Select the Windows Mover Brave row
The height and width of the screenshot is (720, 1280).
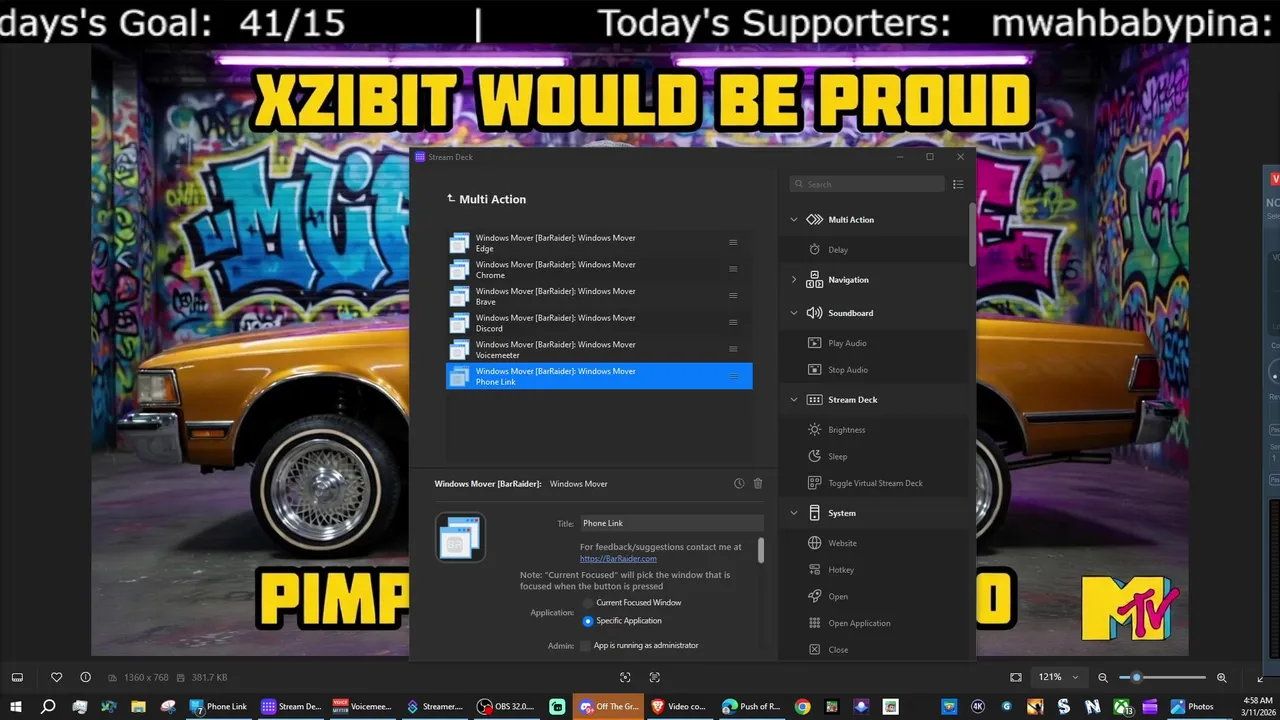pos(599,296)
